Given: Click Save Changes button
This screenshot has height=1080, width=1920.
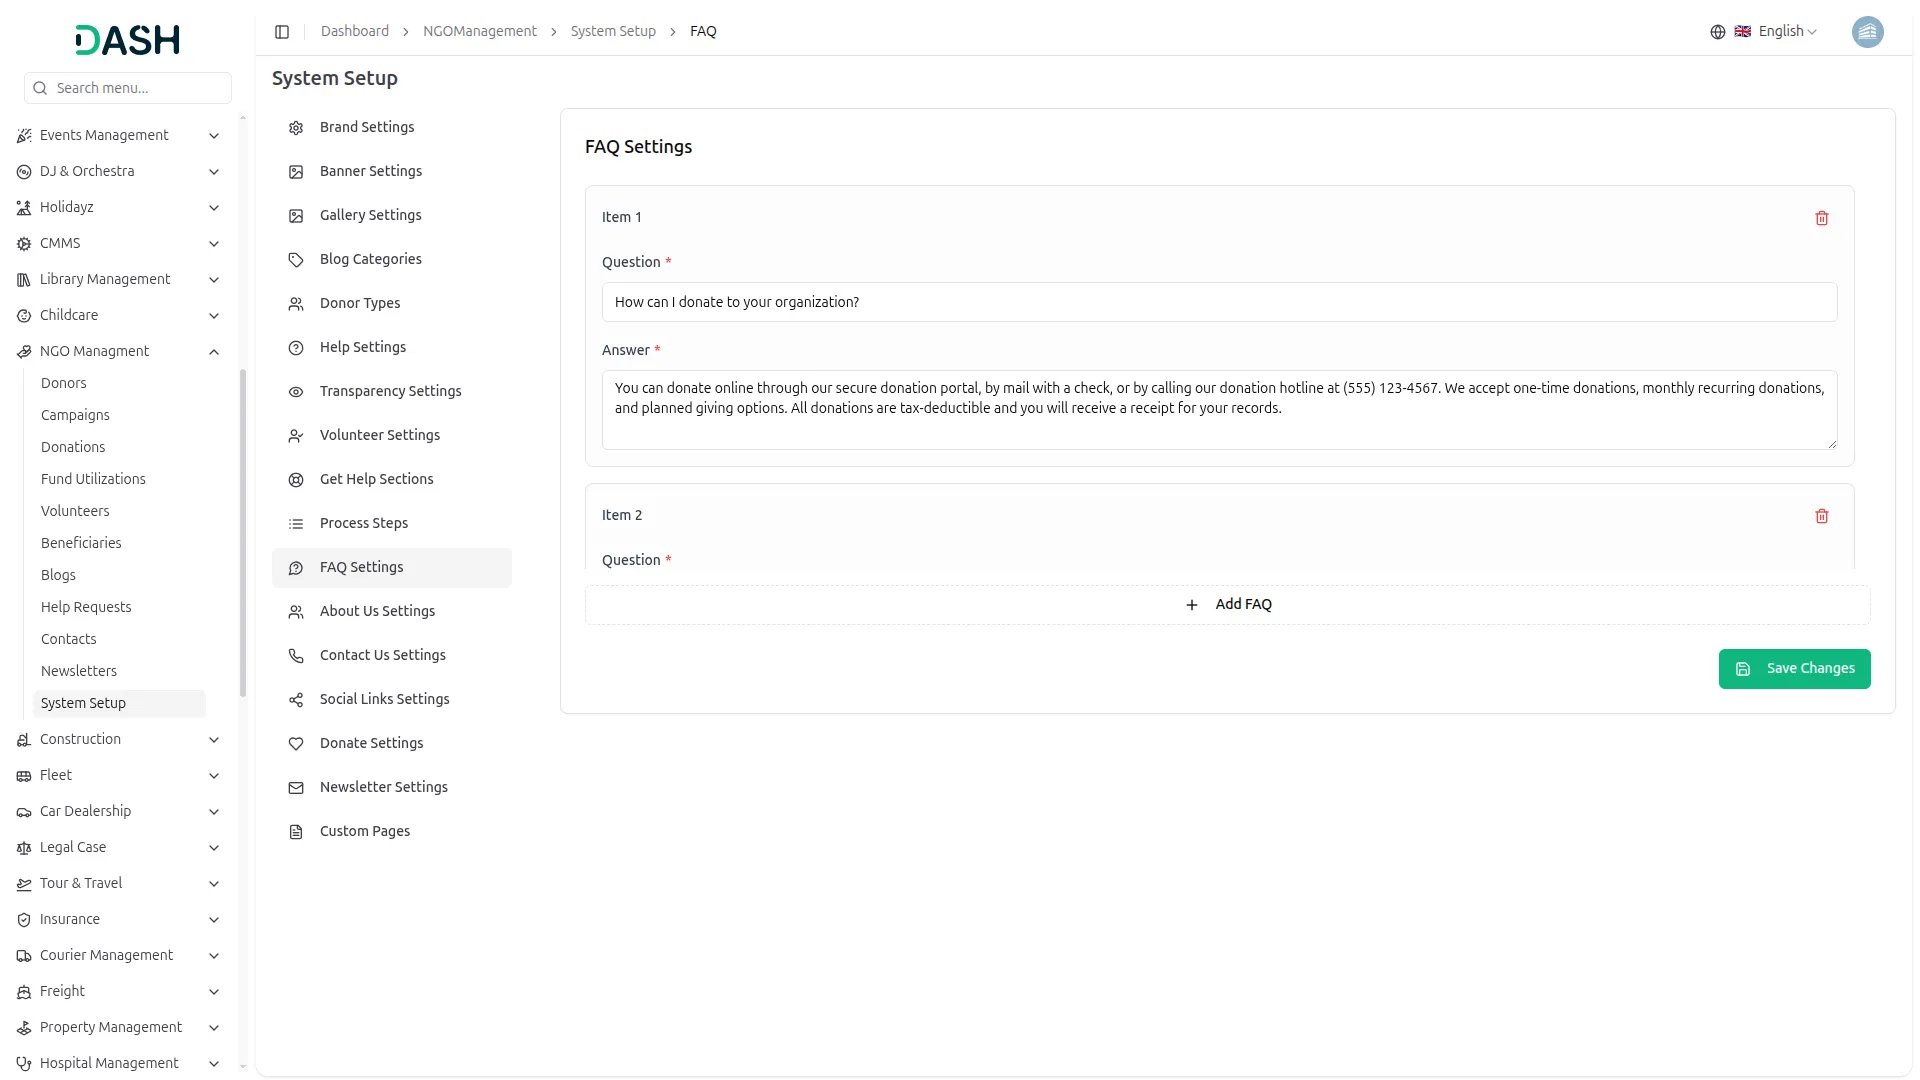Looking at the screenshot, I should 1794,669.
